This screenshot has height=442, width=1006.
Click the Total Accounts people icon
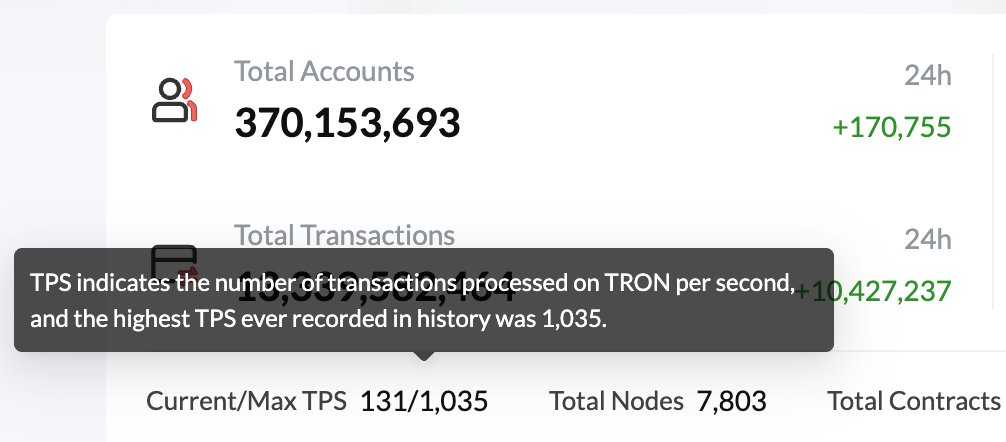(174, 99)
